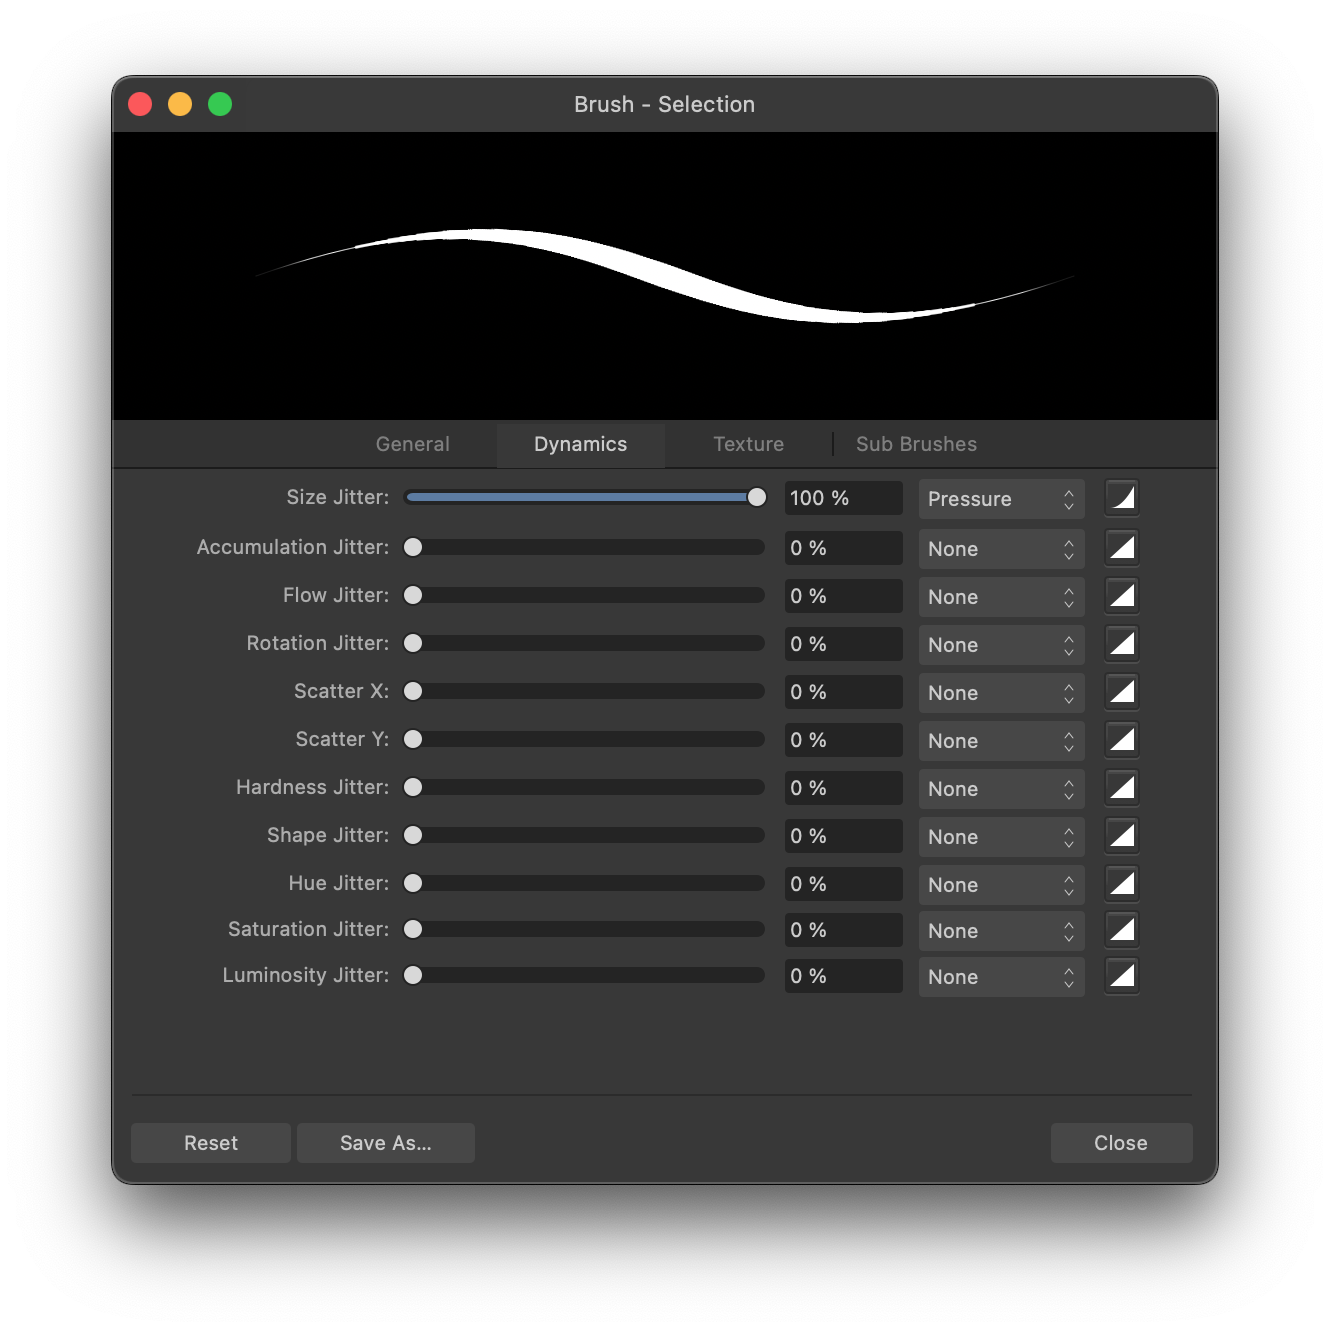This screenshot has width=1330, height=1332.
Task: Minimize the window with the yellow button
Action: [x=180, y=104]
